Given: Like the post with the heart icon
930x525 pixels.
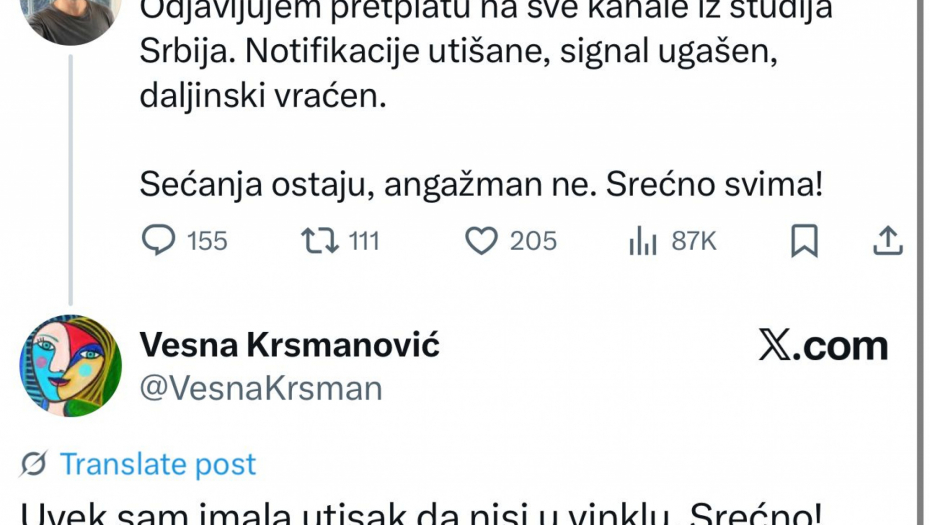Looking at the screenshot, I should tap(482, 240).
